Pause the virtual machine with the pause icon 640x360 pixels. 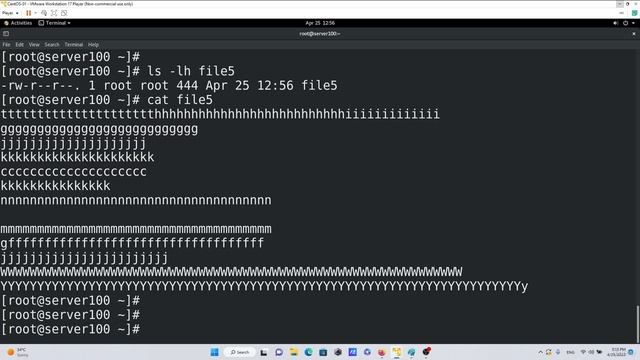29,13
